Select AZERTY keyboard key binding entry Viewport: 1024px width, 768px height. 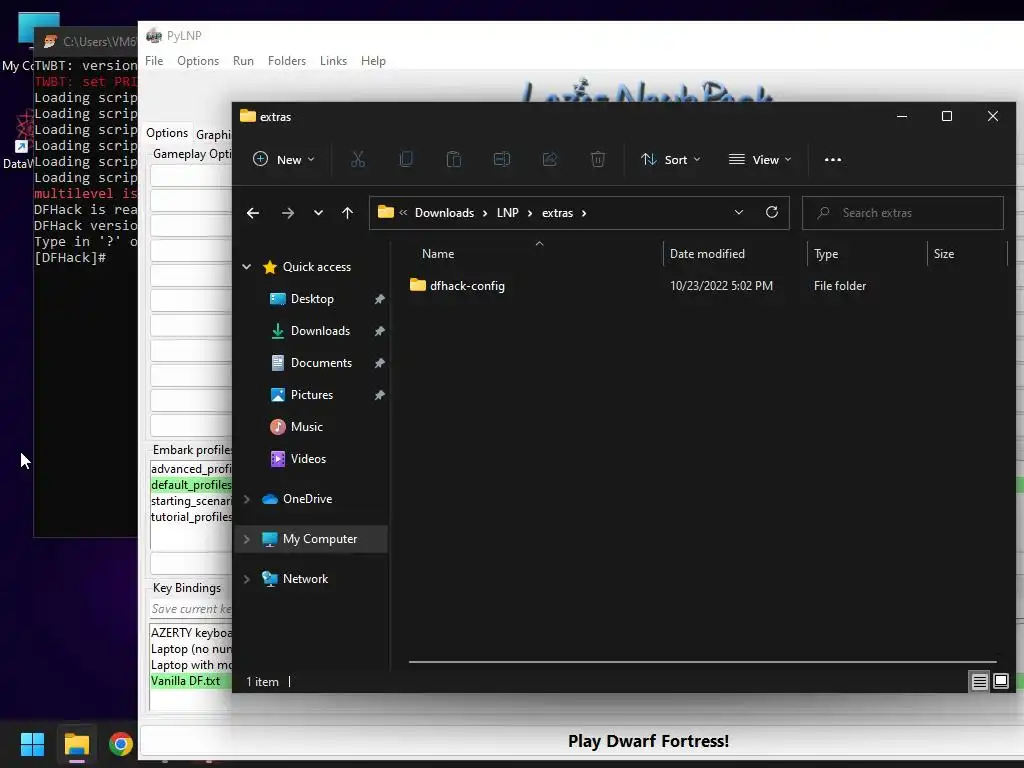pos(191,633)
